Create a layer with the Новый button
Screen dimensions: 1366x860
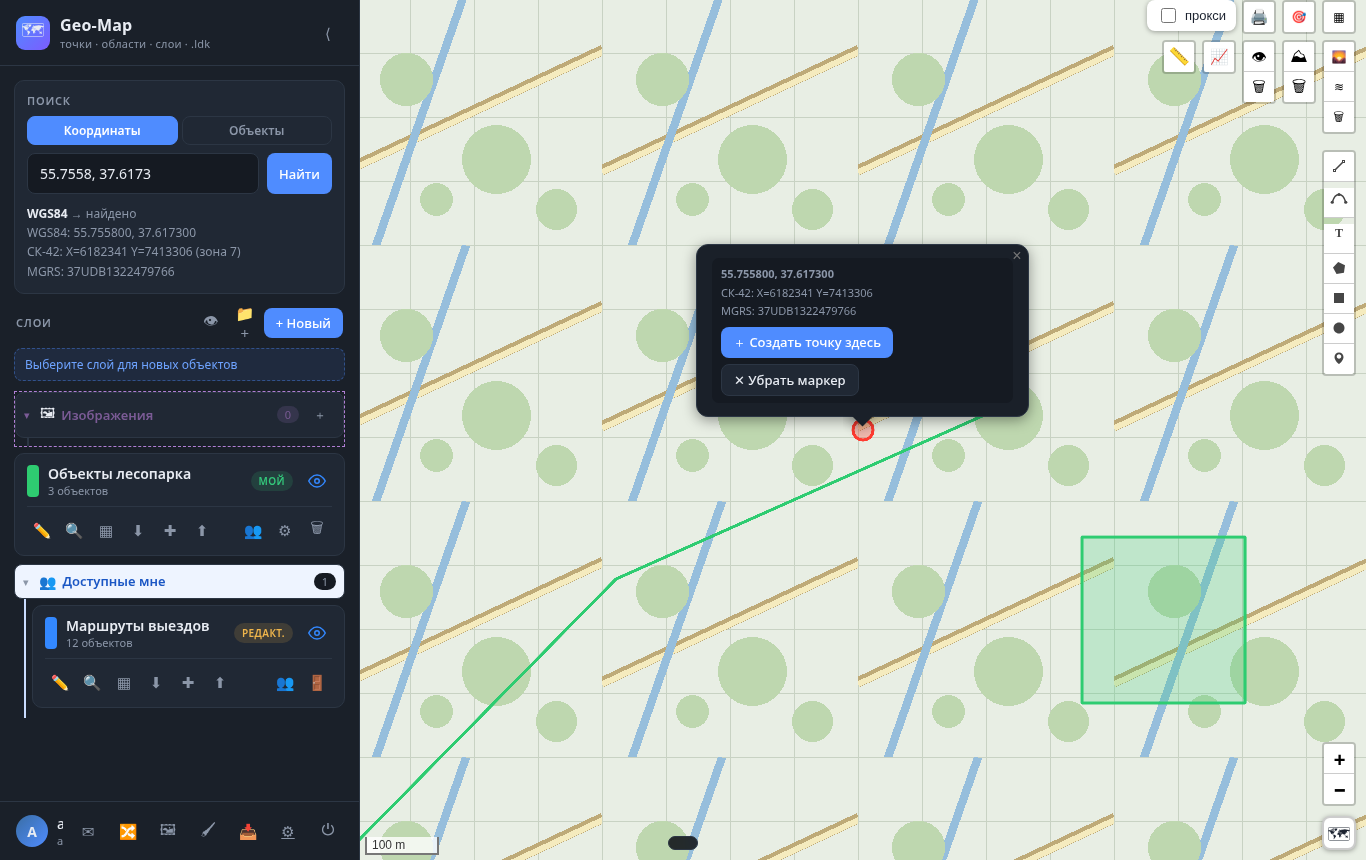coord(303,323)
